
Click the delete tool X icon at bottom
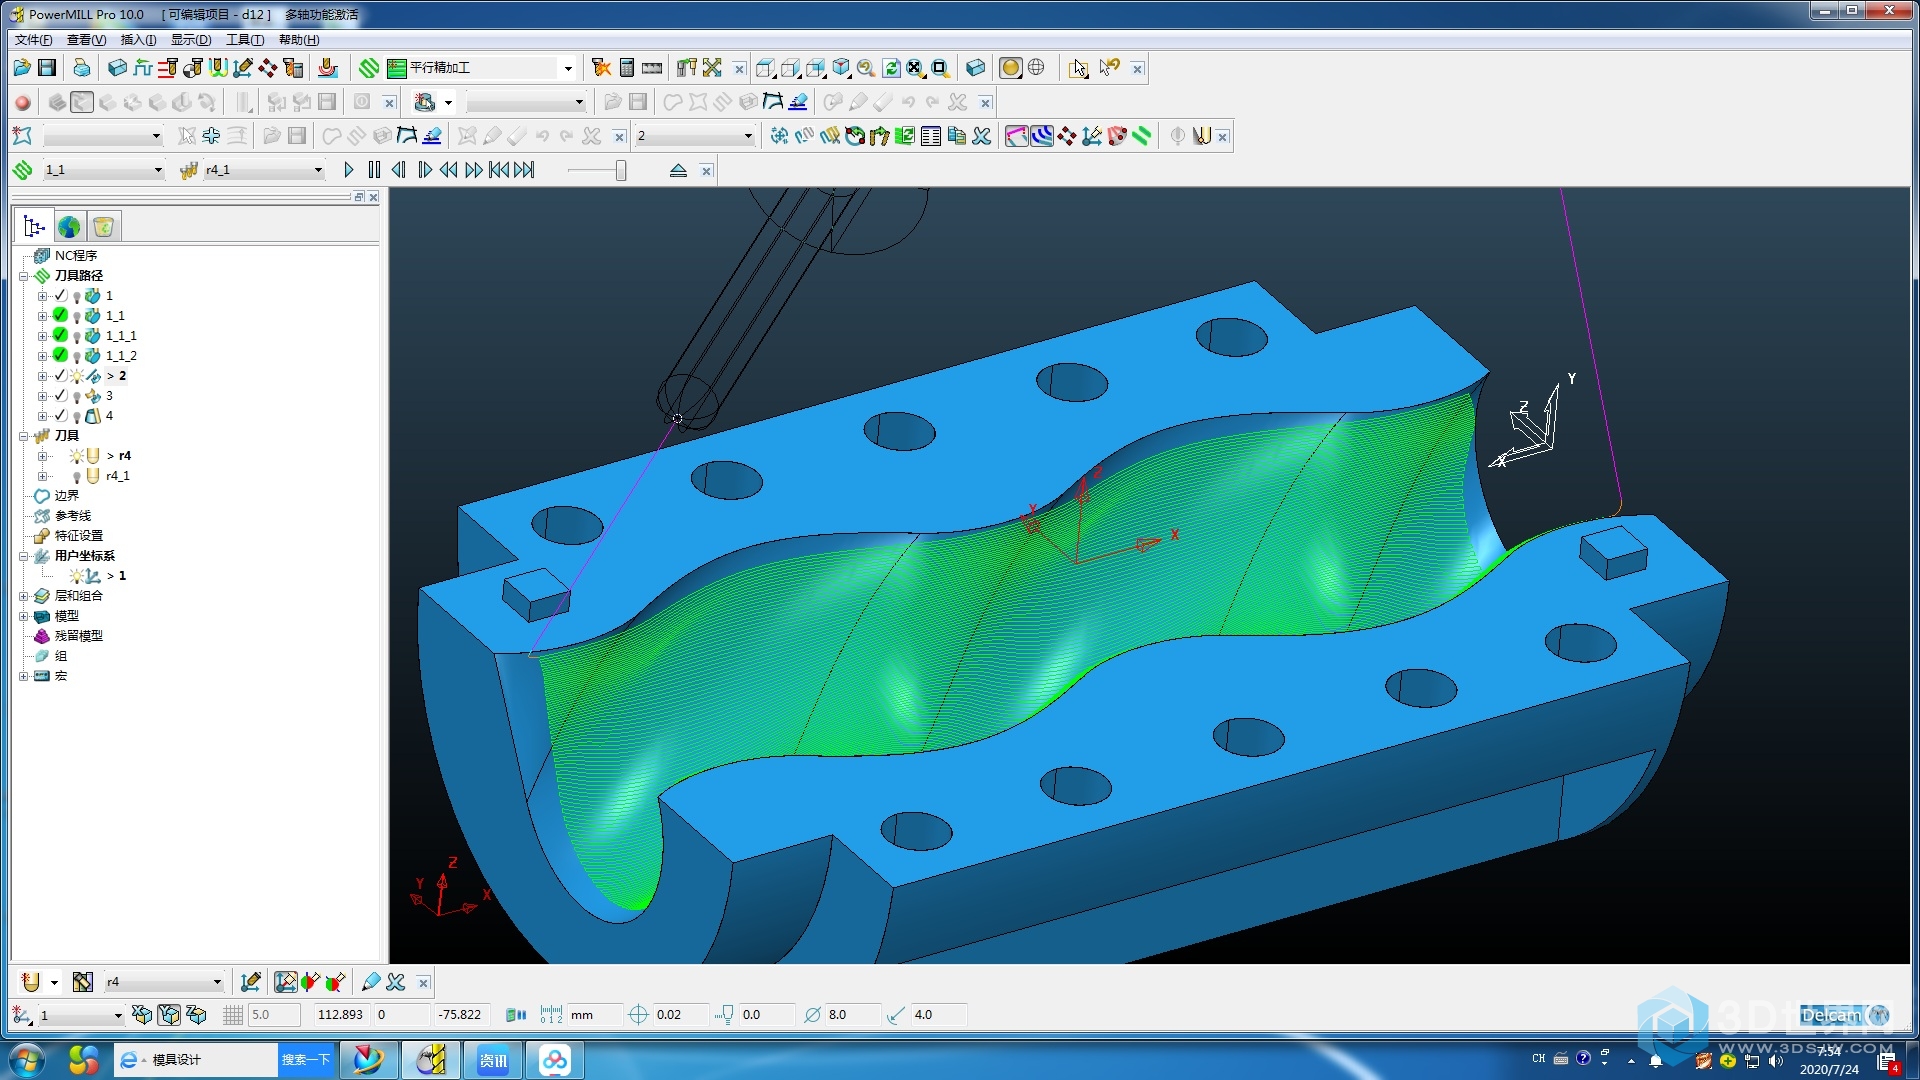point(396,982)
